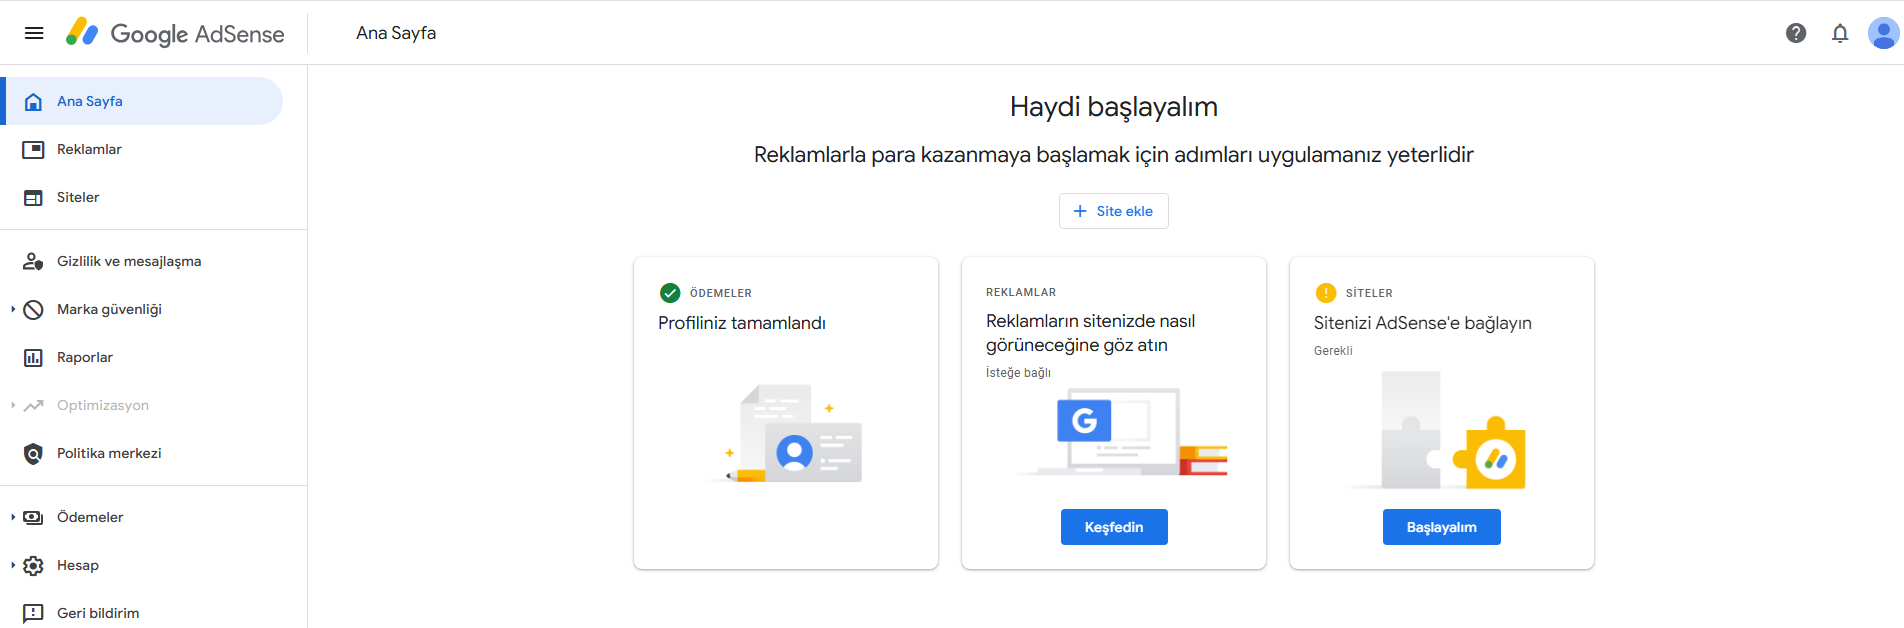Viewport: 1904px width, 628px height.
Task: Click the Optimizasyon trend icon
Action: 33,405
